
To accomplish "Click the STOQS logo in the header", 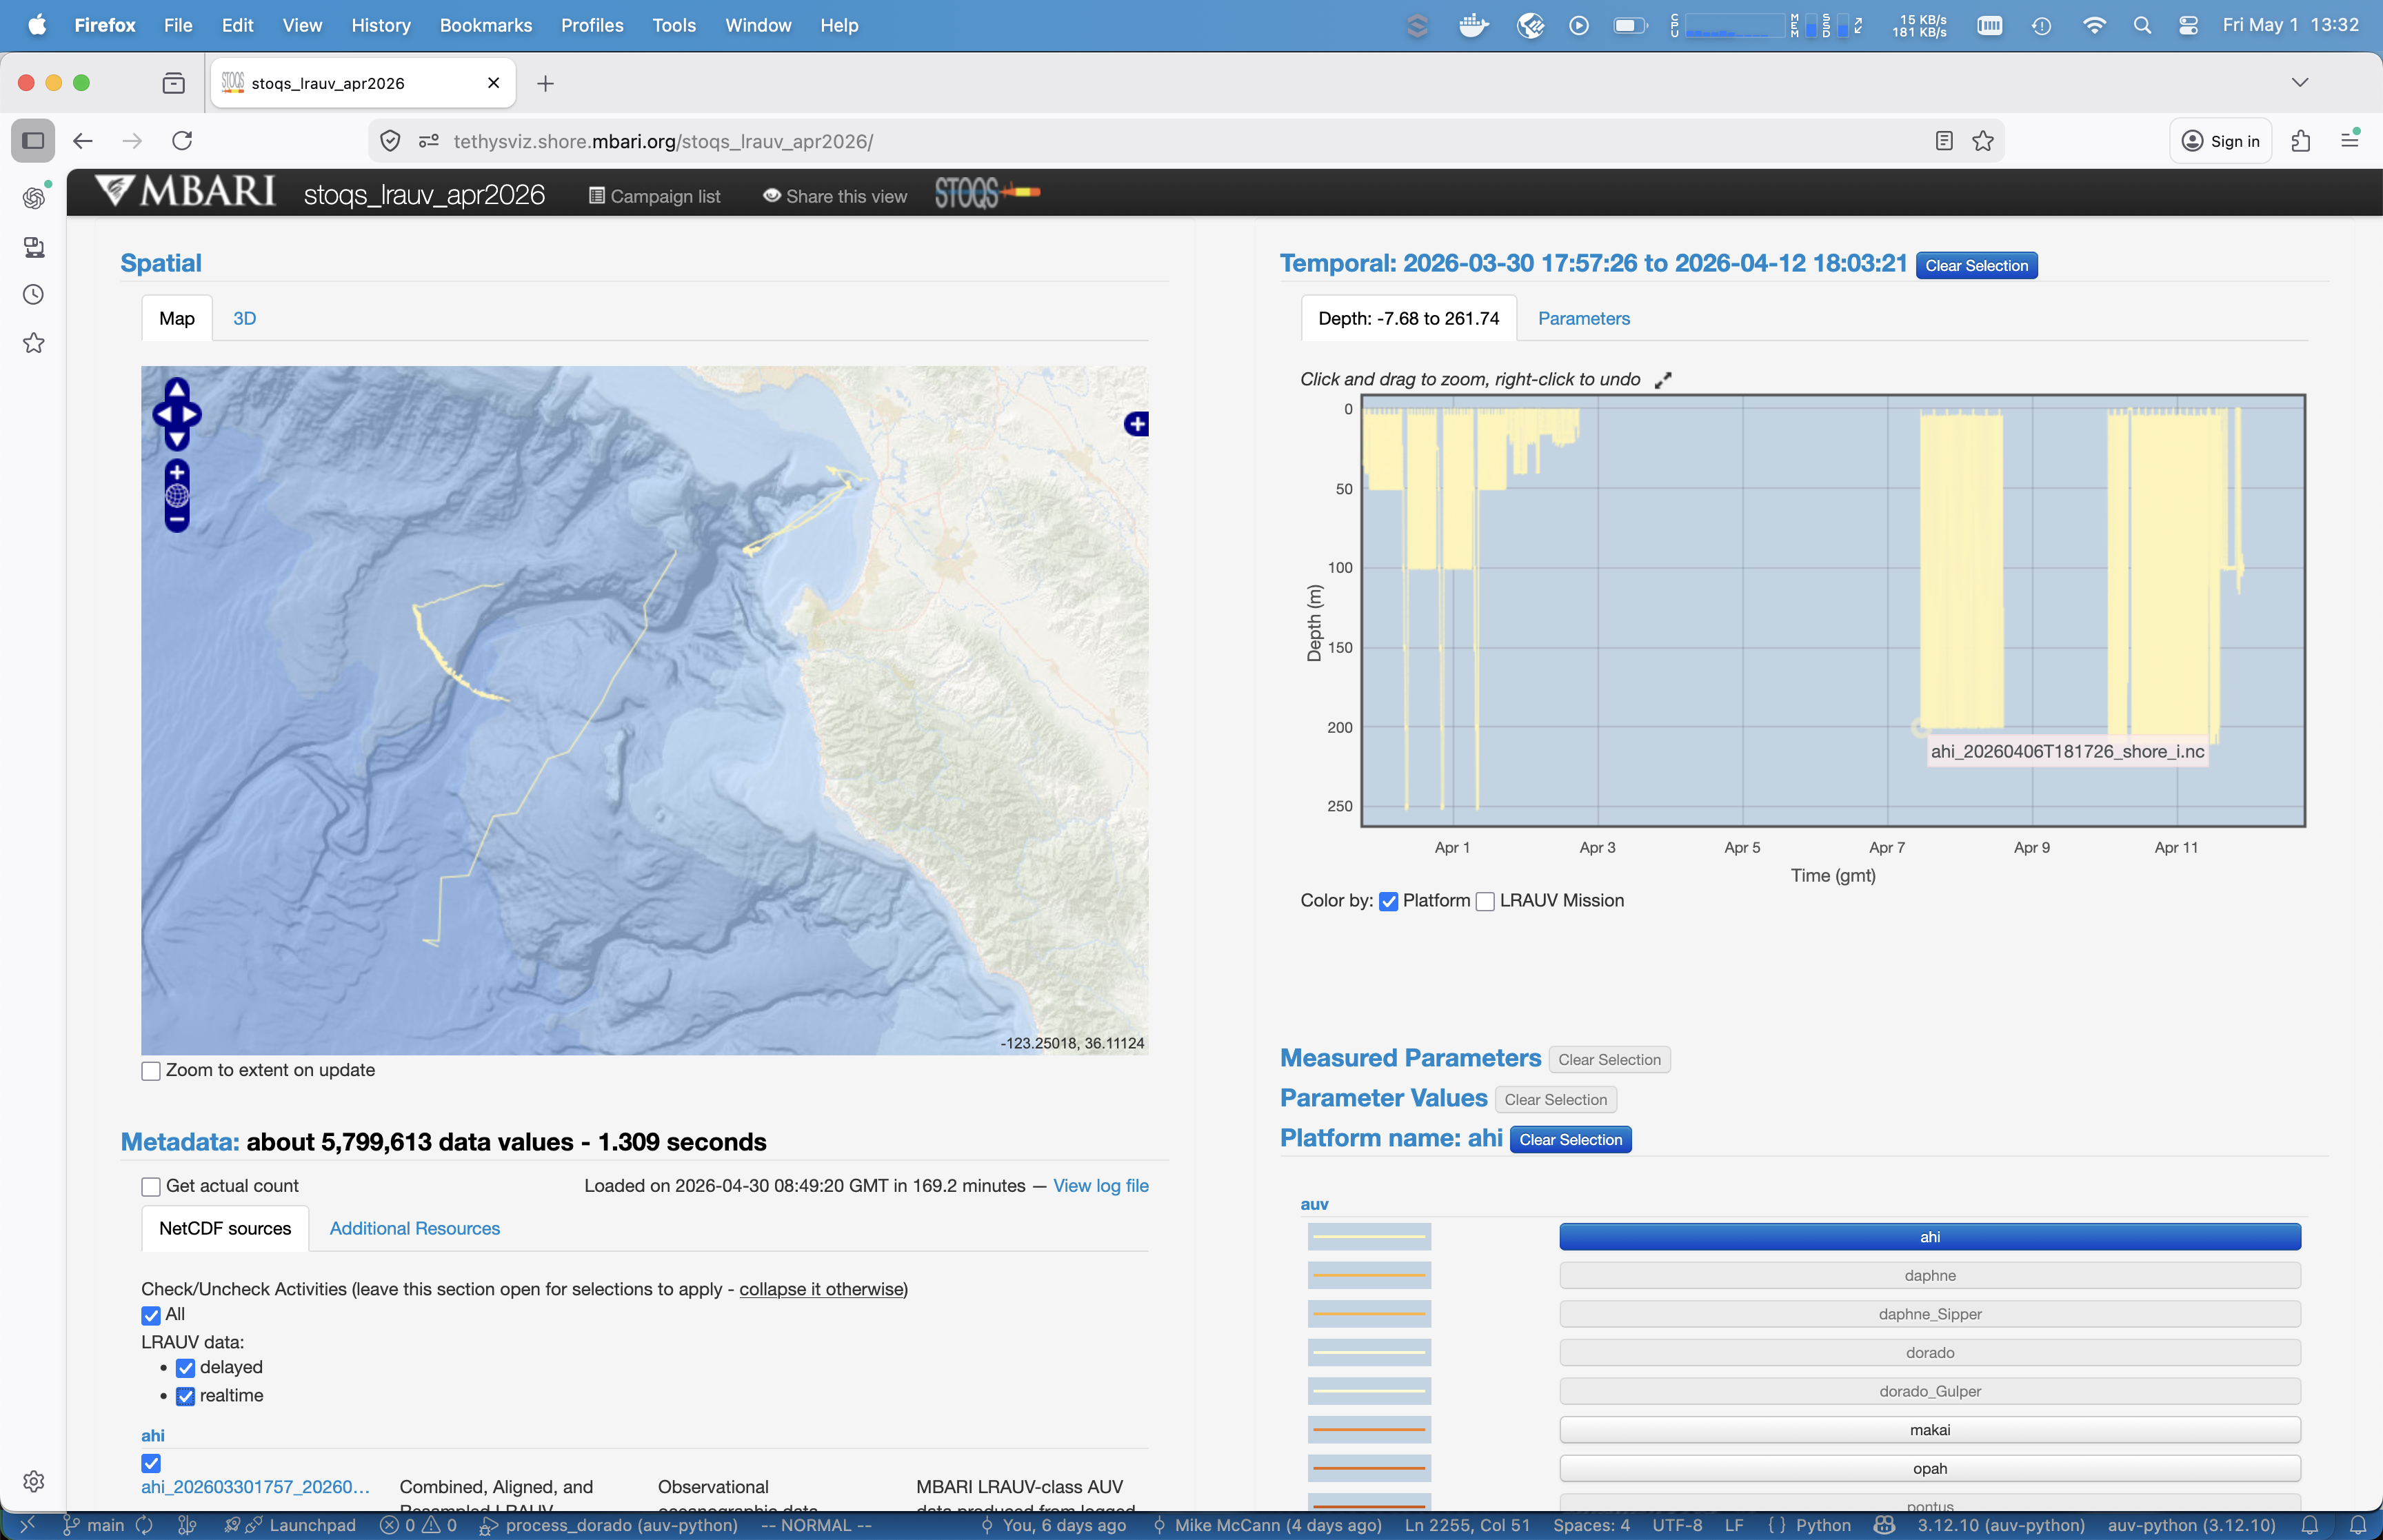I will click(x=987, y=192).
